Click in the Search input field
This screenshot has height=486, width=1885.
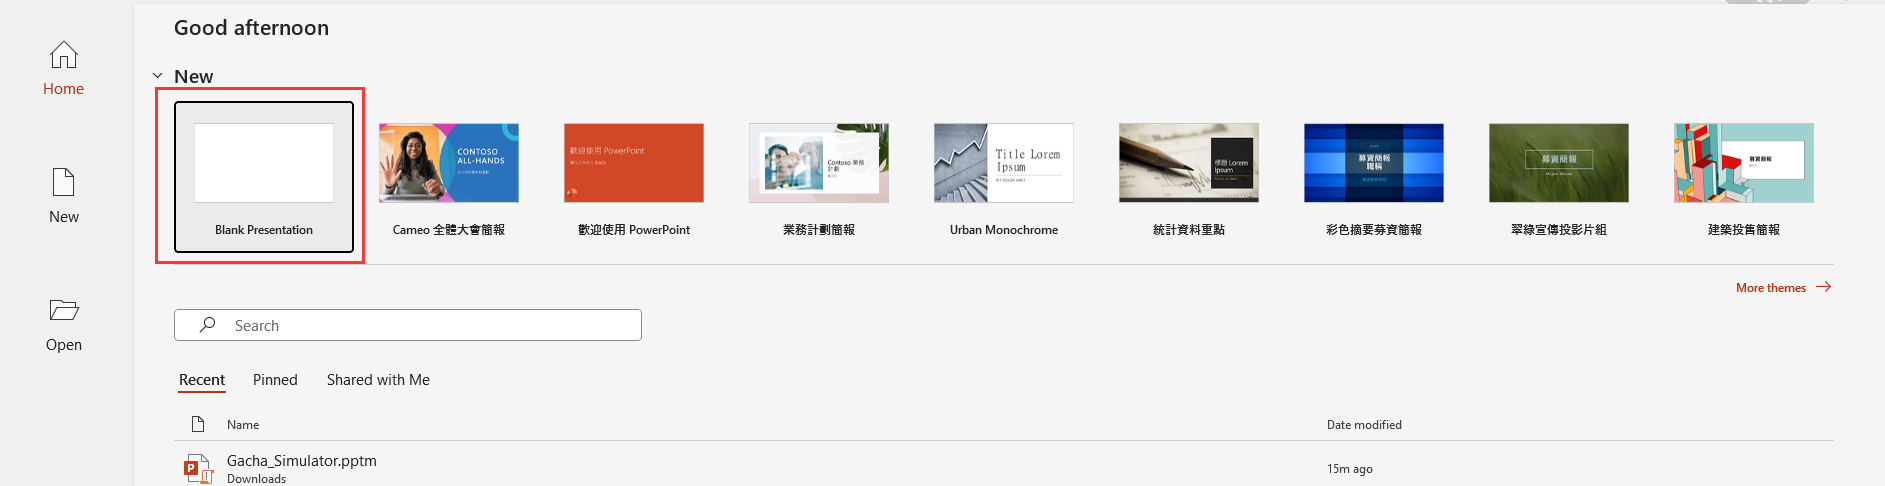(x=408, y=325)
